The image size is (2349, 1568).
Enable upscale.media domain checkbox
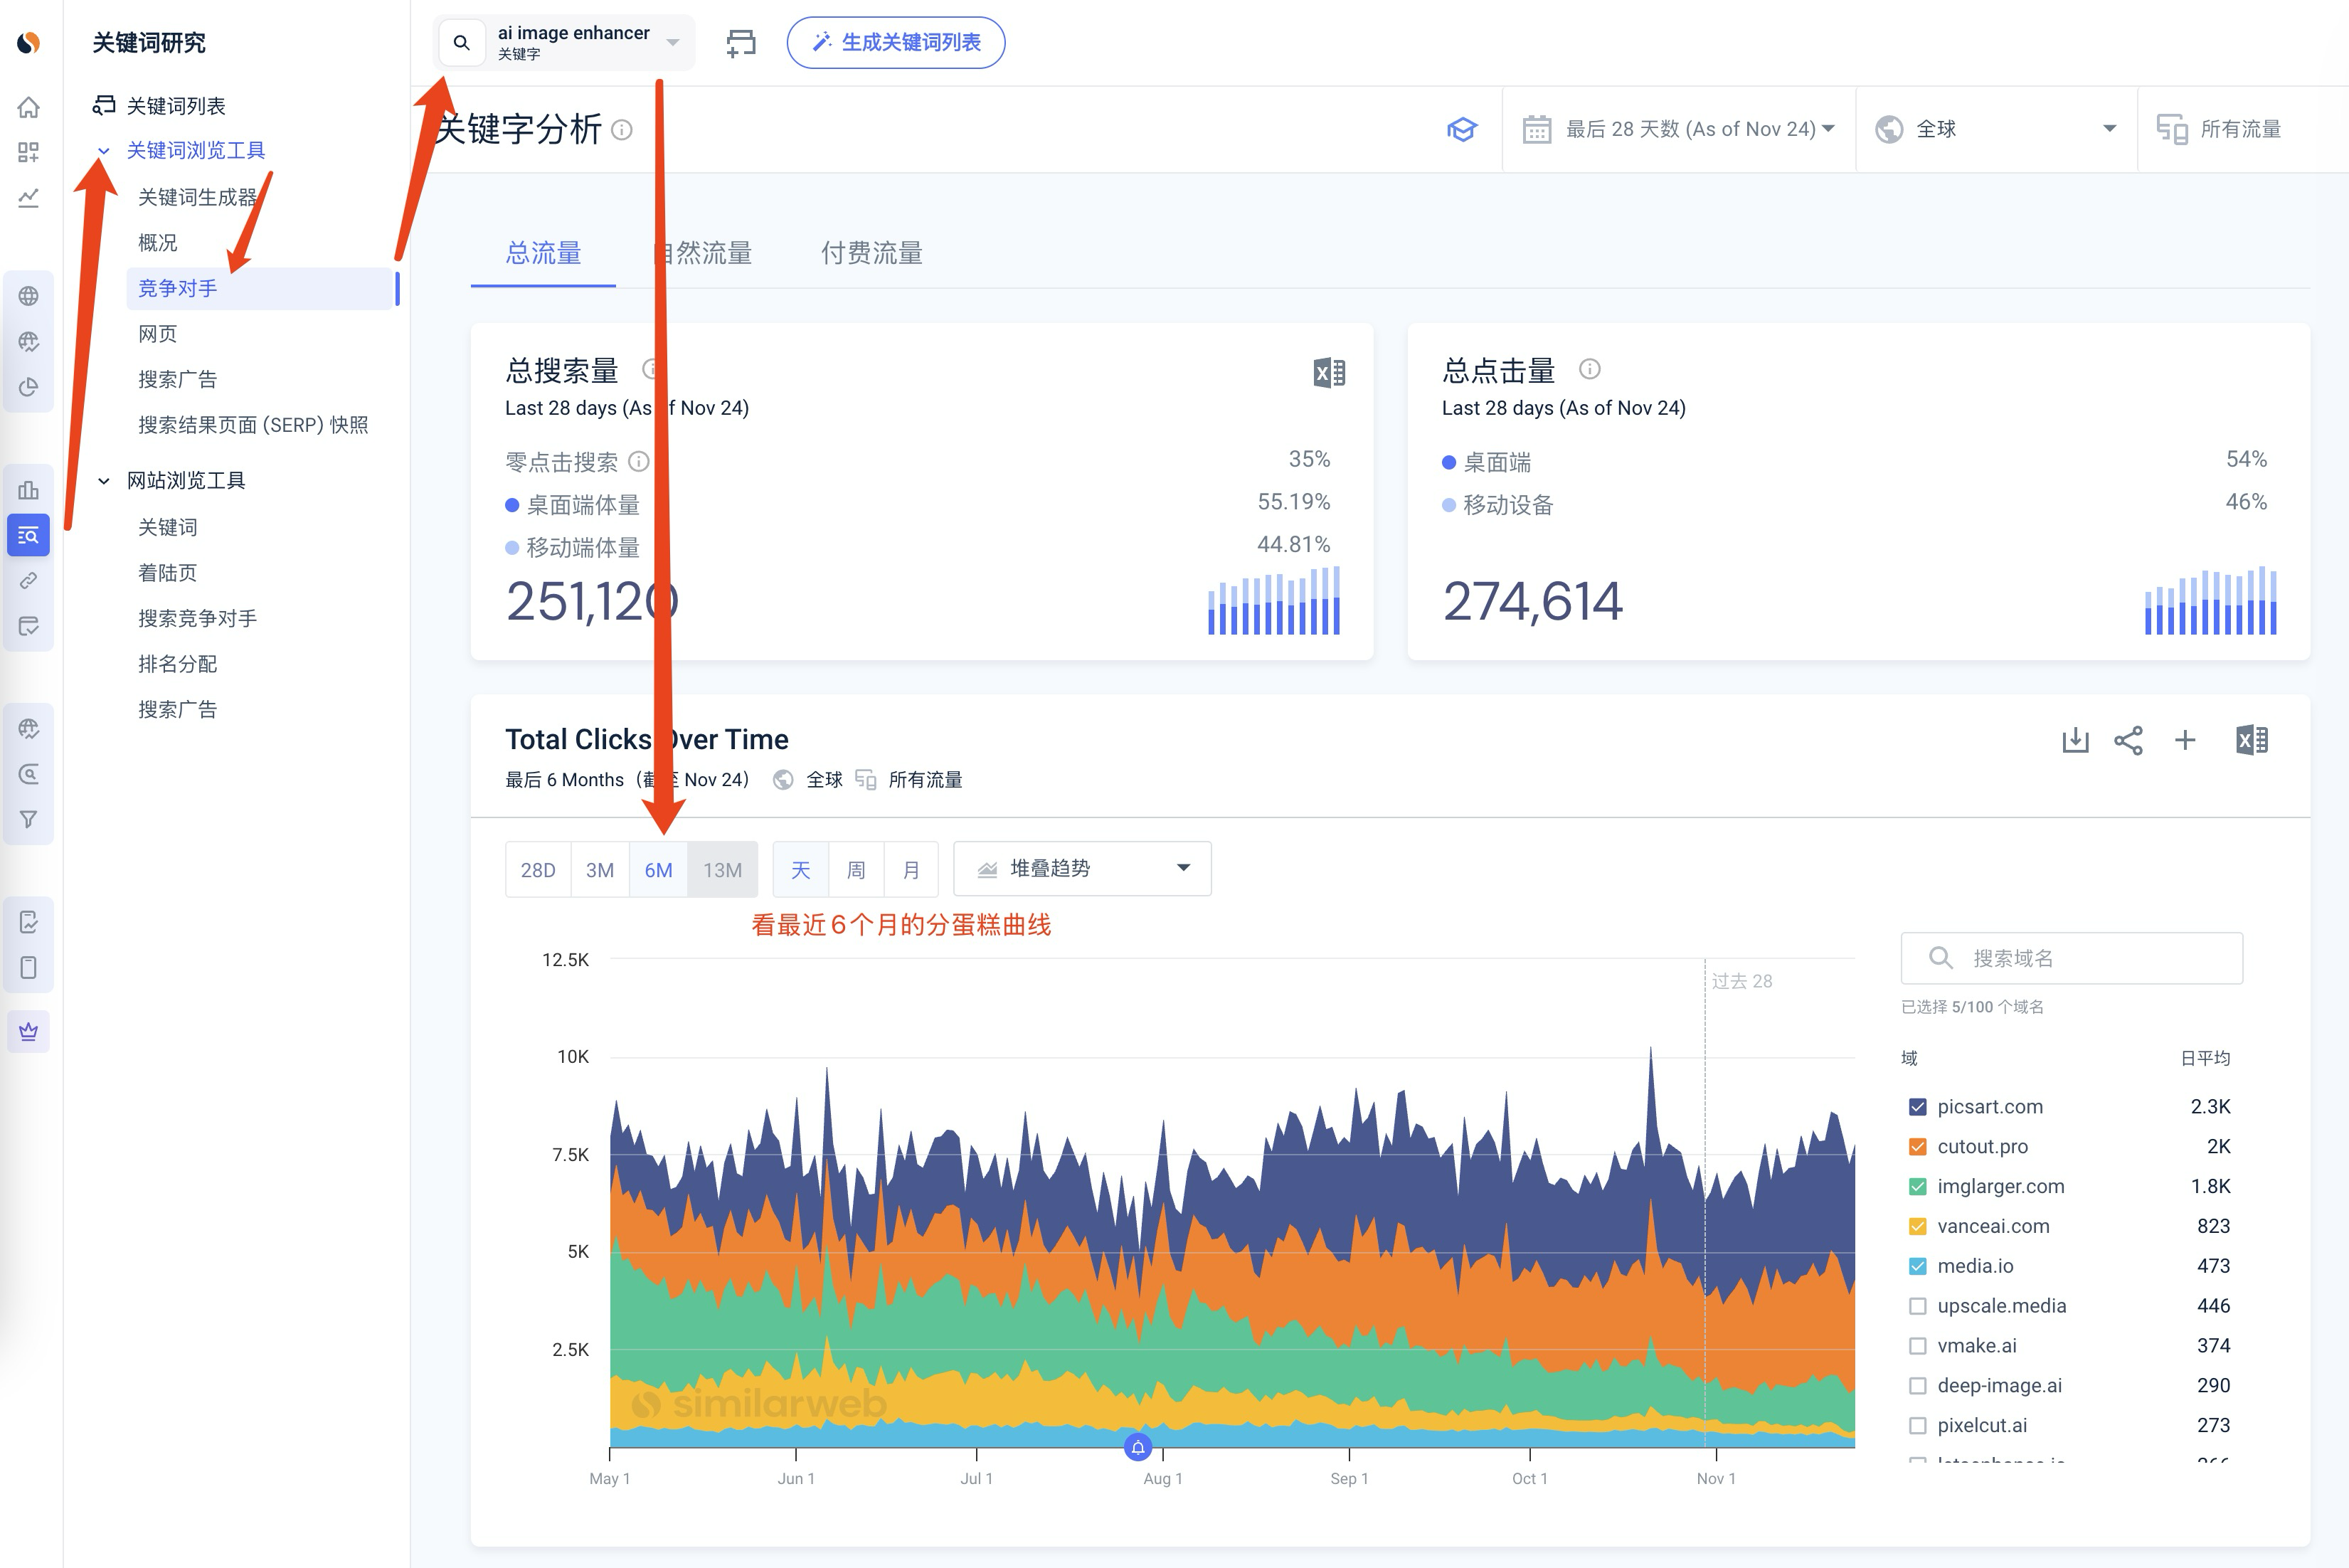[1917, 1306]
